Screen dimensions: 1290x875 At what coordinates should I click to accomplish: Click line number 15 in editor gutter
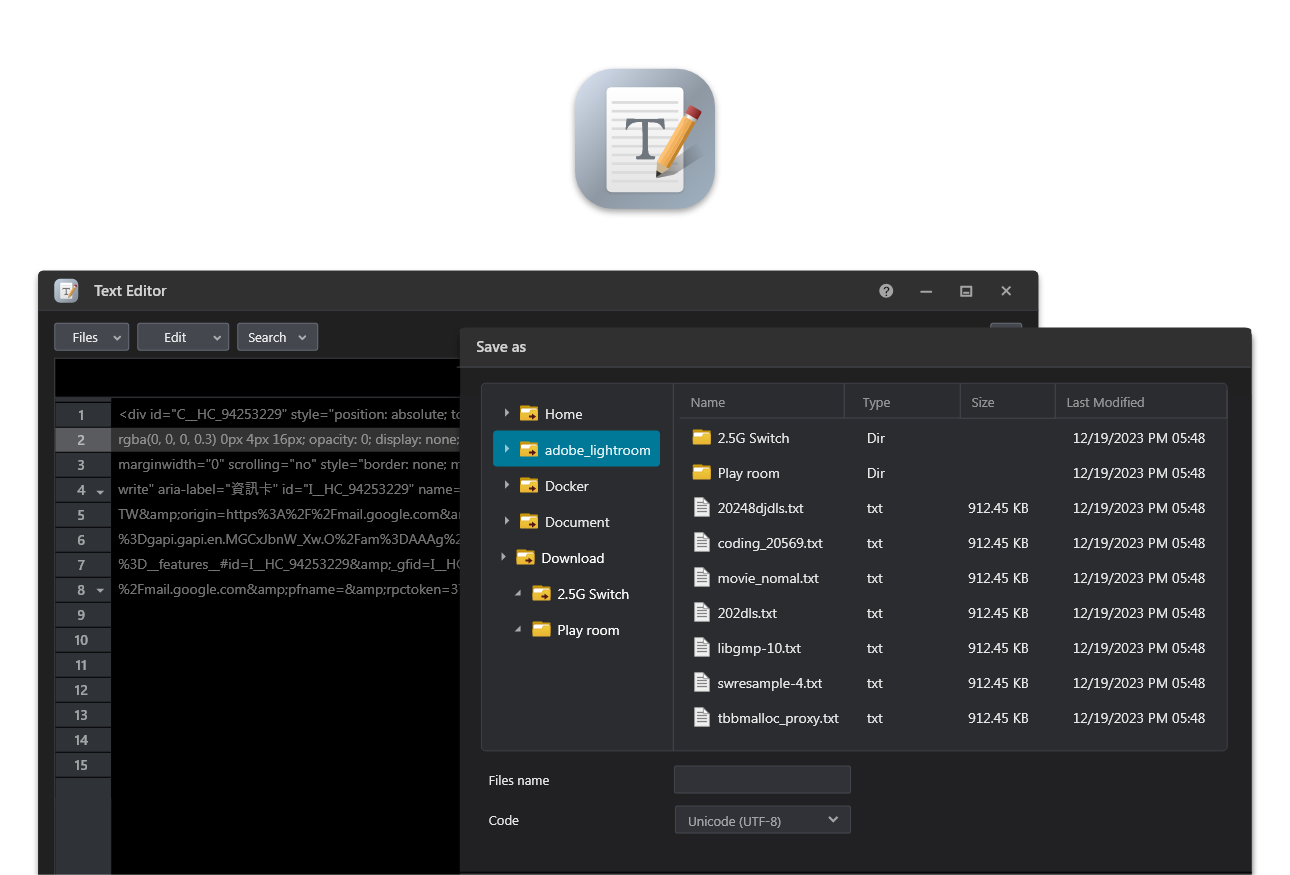click(x=81, y=765)
